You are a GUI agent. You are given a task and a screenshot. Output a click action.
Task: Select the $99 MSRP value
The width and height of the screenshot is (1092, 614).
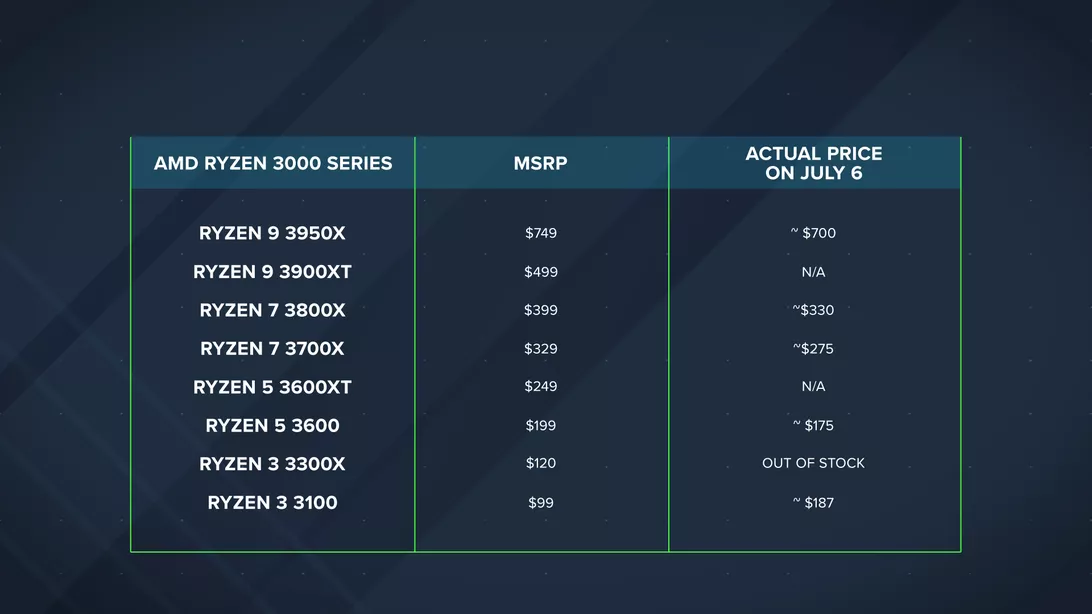pos(541,502)
